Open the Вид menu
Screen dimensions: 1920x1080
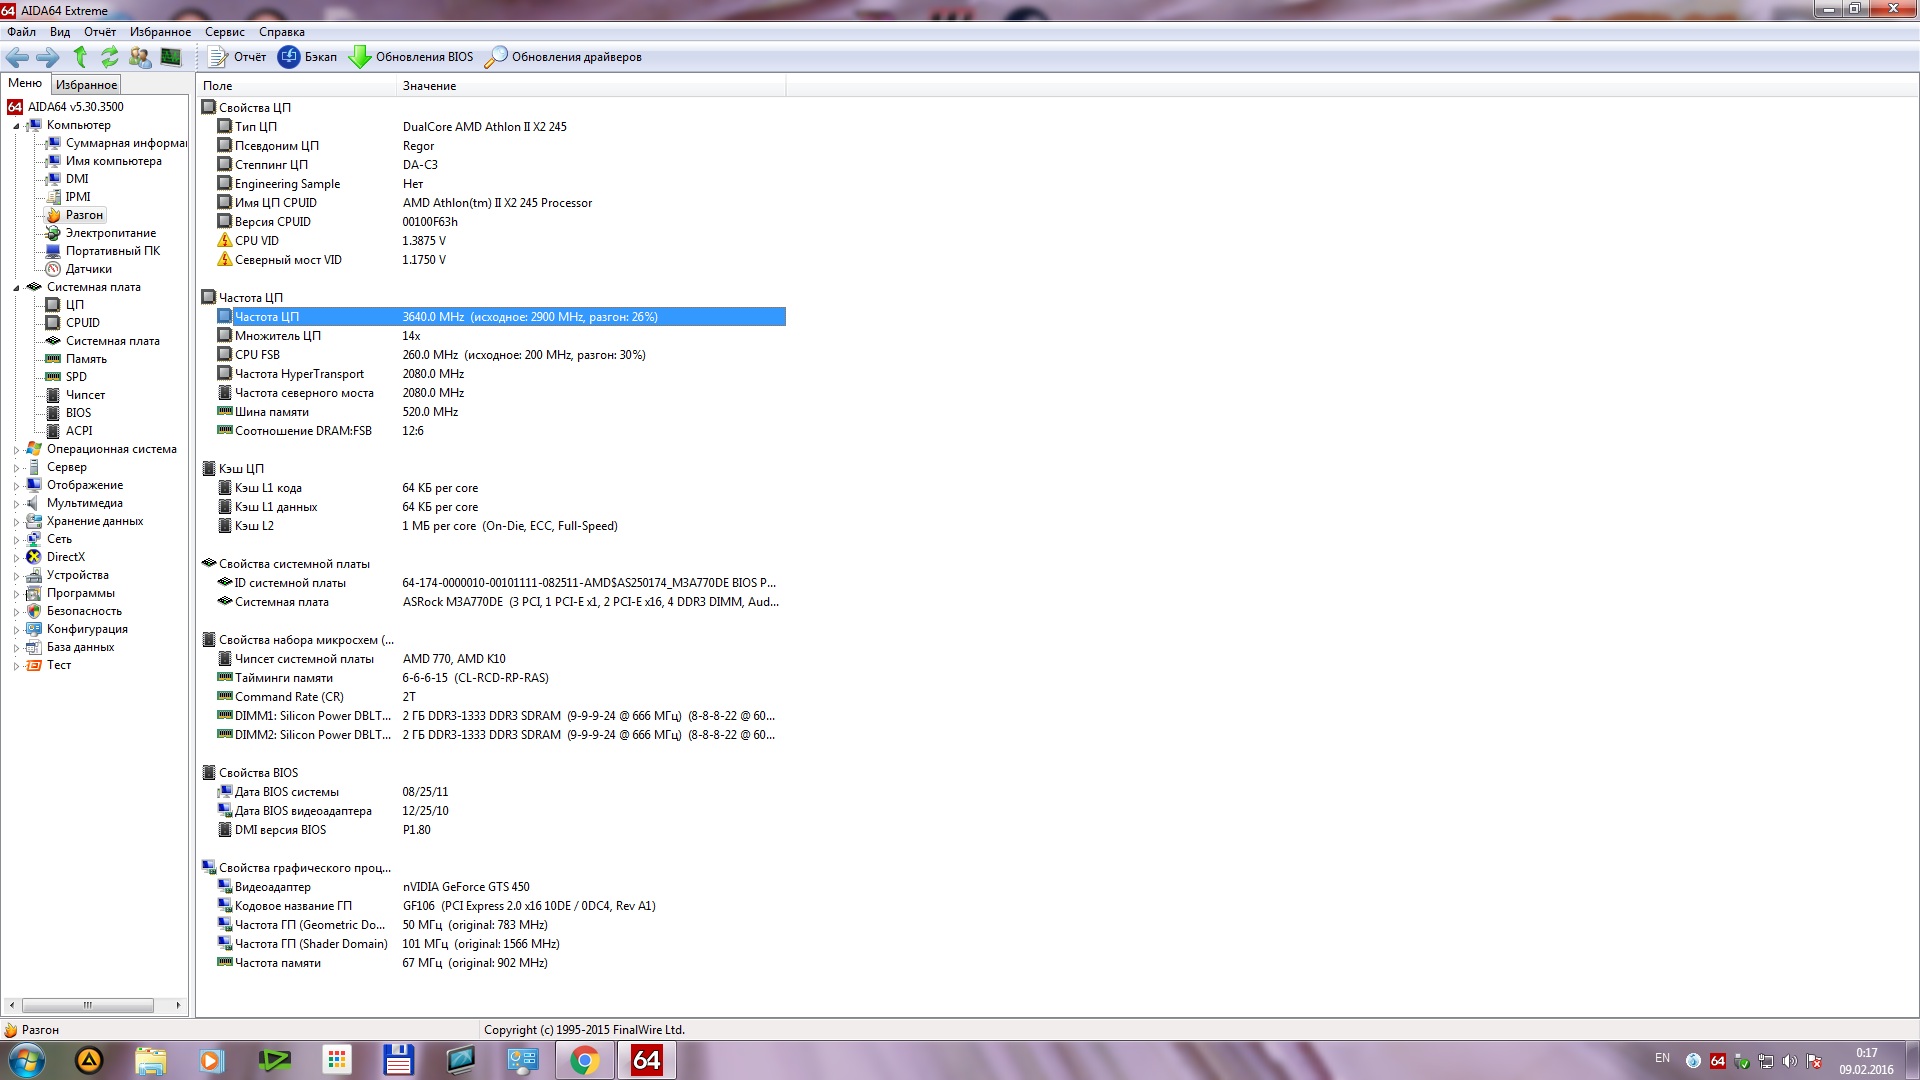click(x=60, y=32)
